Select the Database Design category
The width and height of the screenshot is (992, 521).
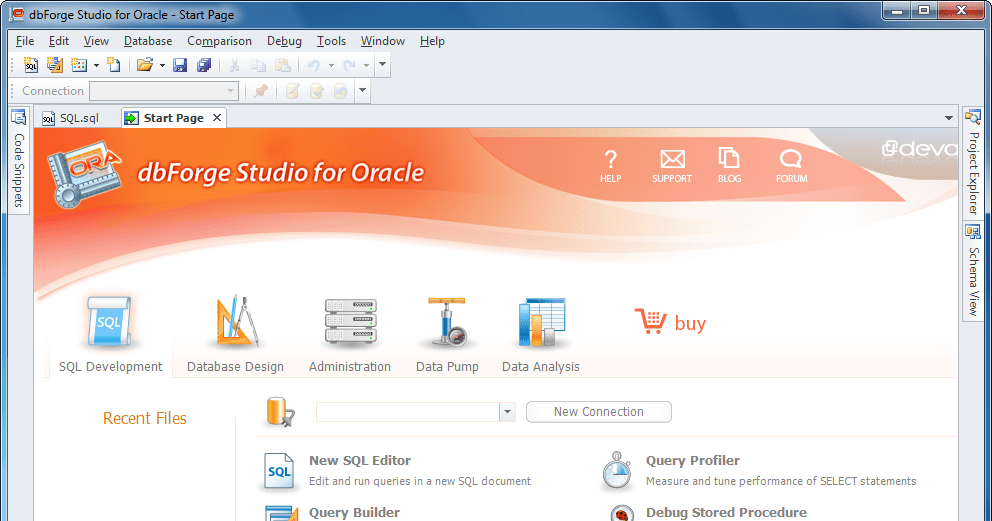235,335
